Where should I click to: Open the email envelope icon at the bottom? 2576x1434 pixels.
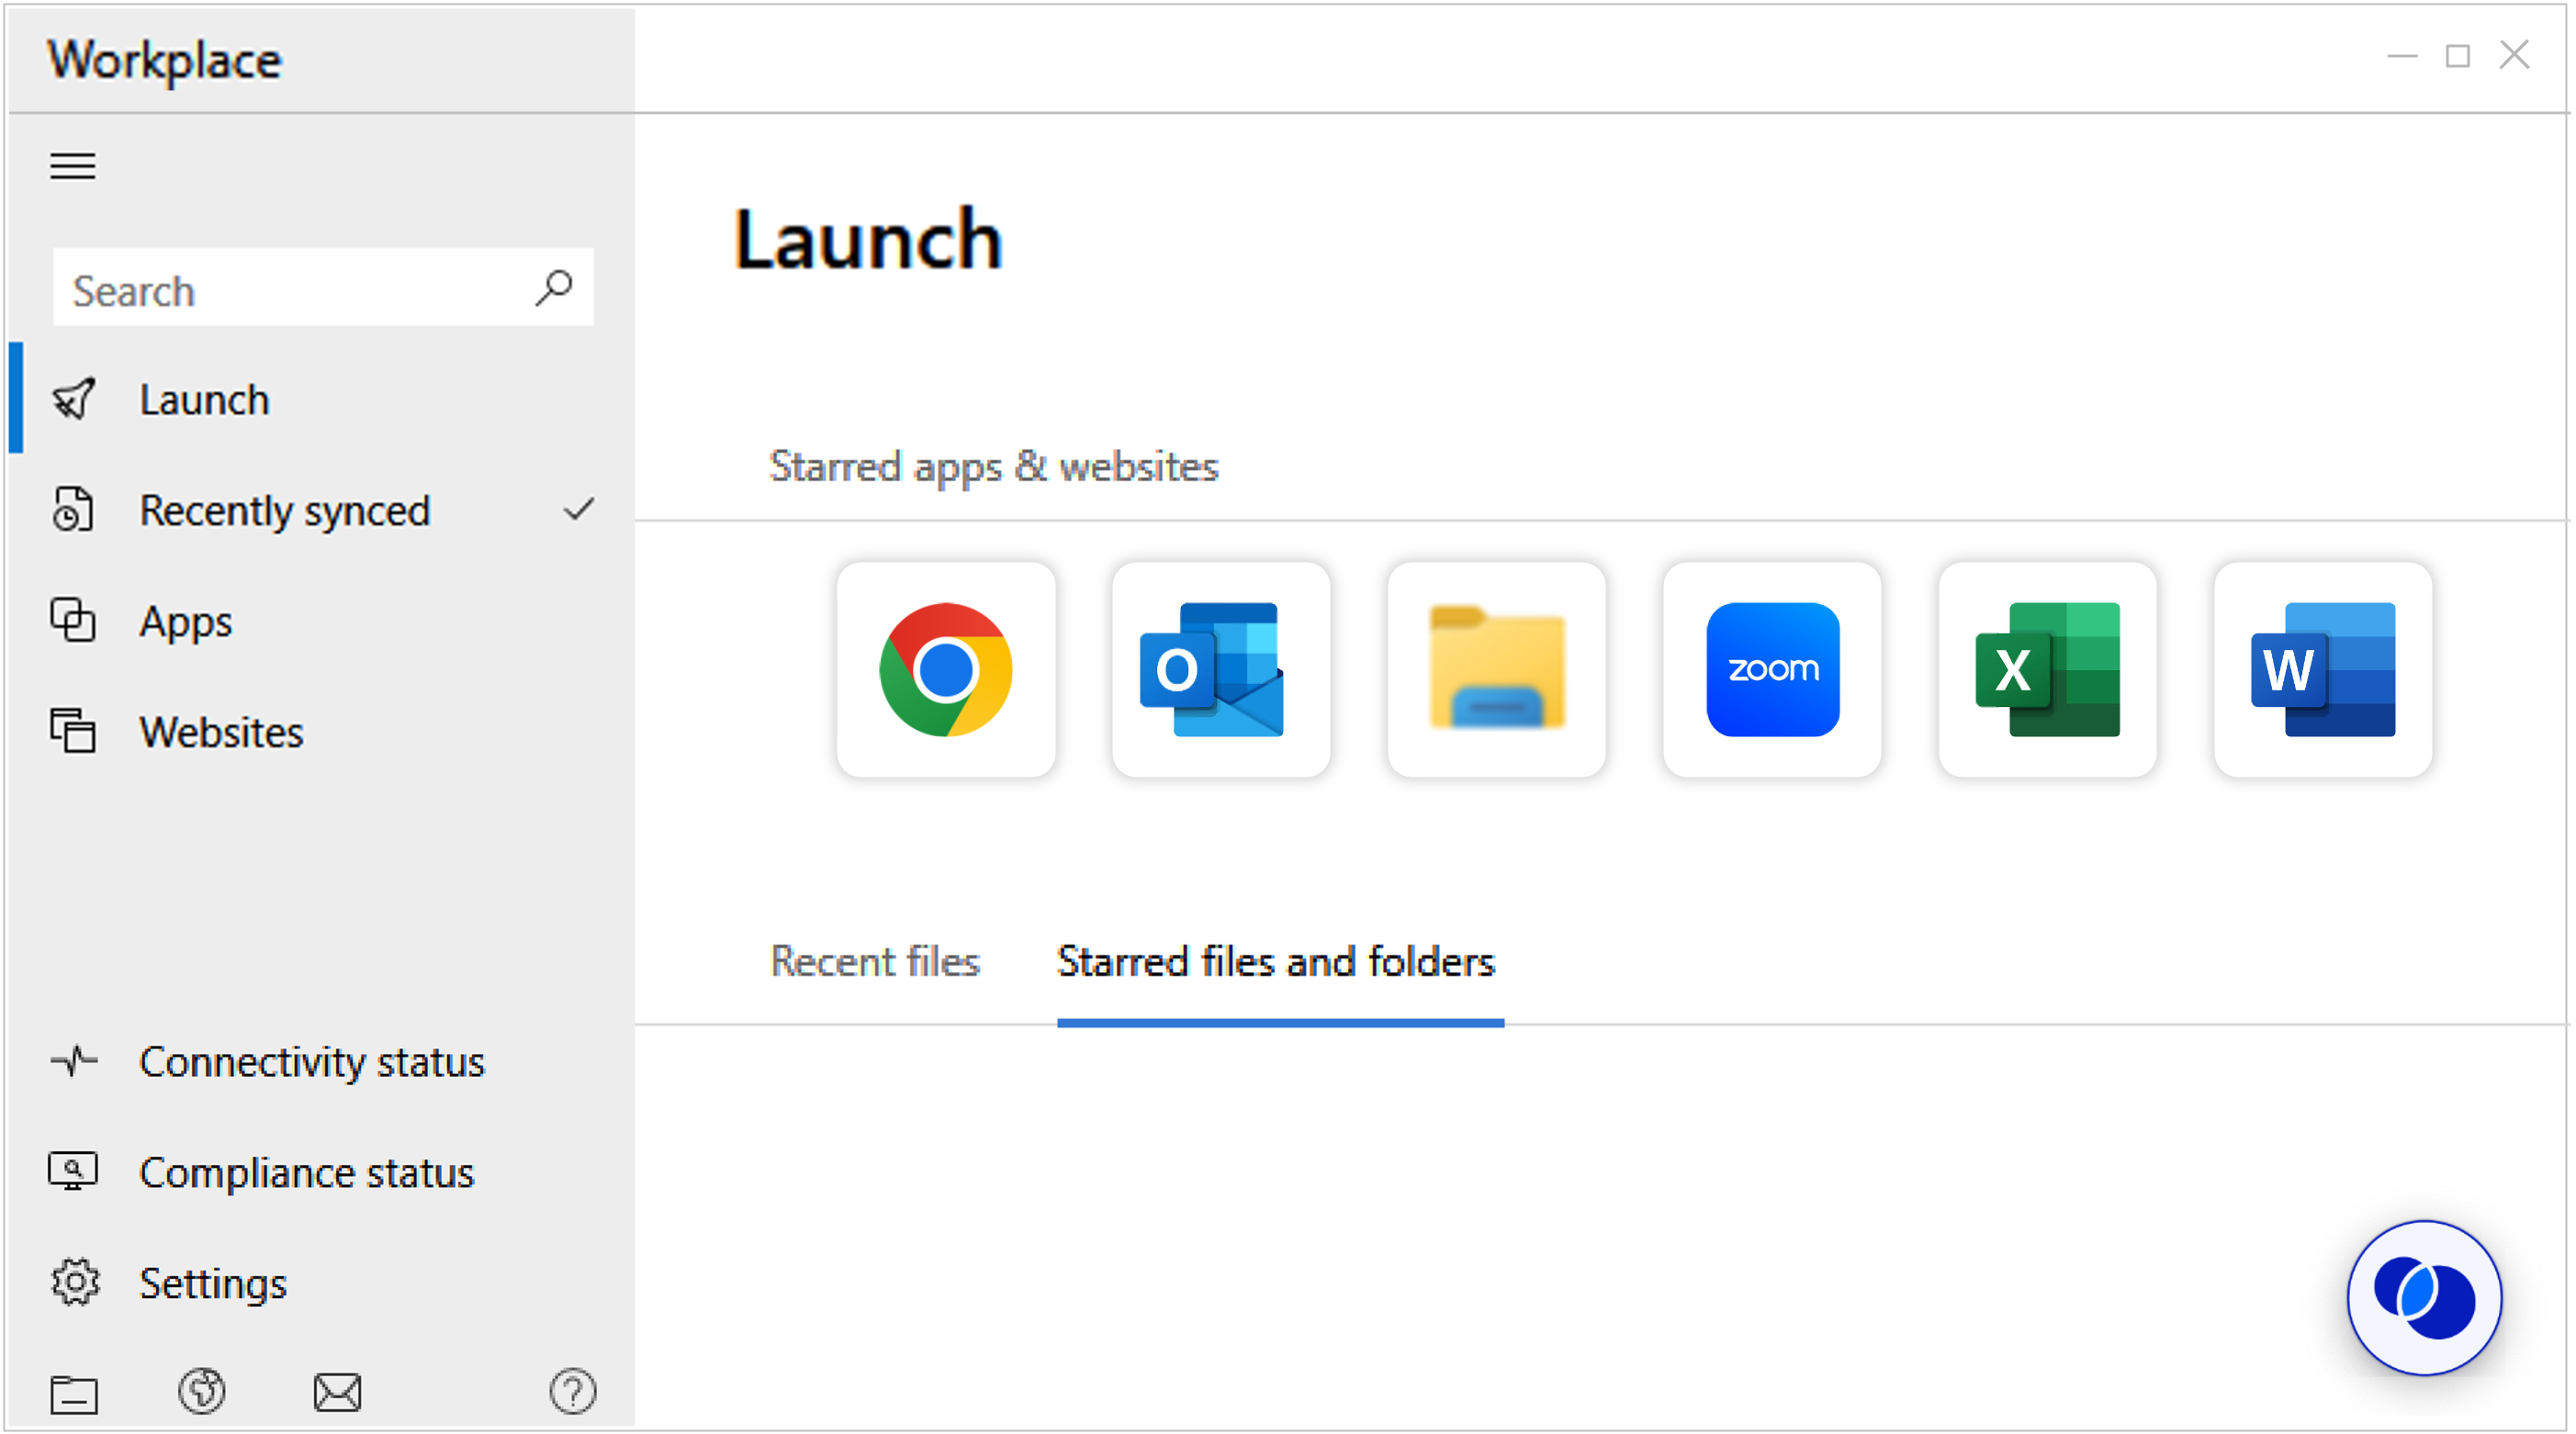[x=338, y=1391]
